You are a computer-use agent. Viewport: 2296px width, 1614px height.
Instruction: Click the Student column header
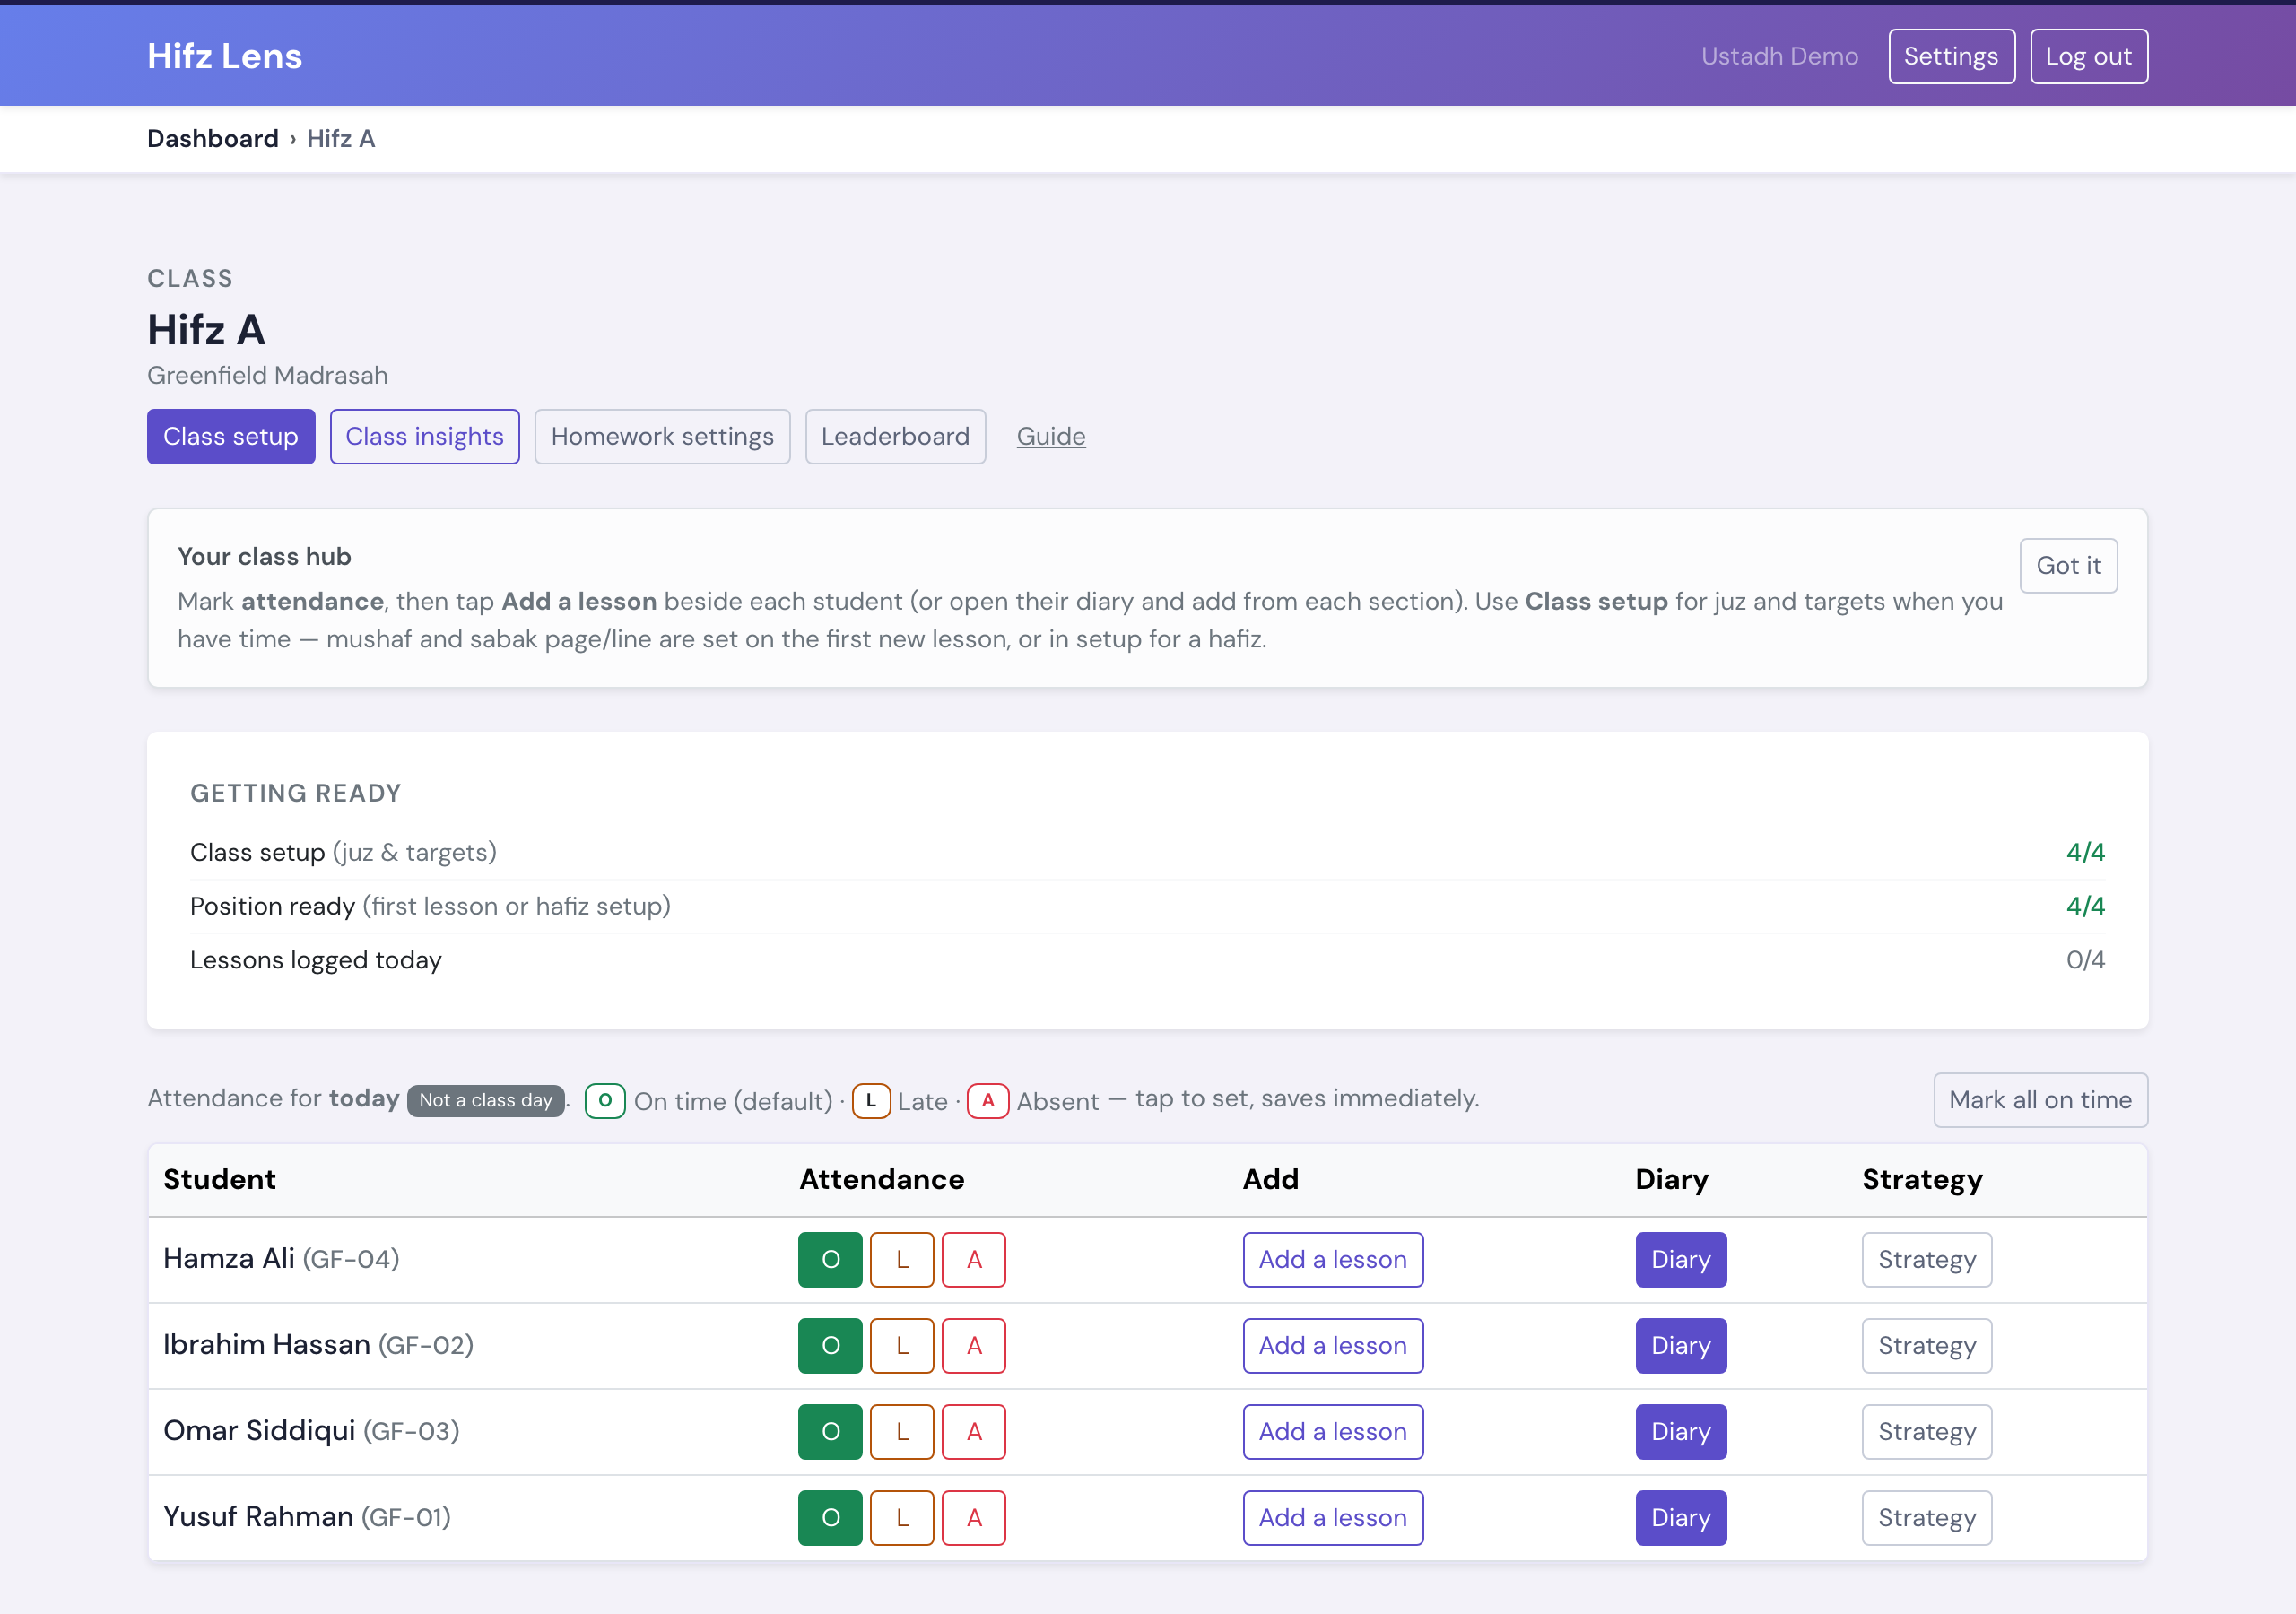[x=219, y=1179]
